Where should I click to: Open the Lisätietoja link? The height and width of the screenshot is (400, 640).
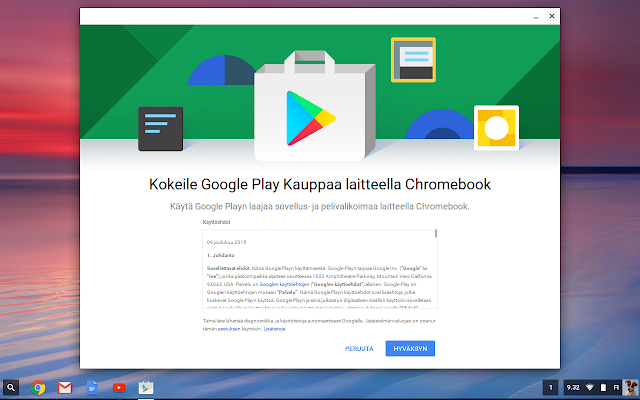[274, 328]
